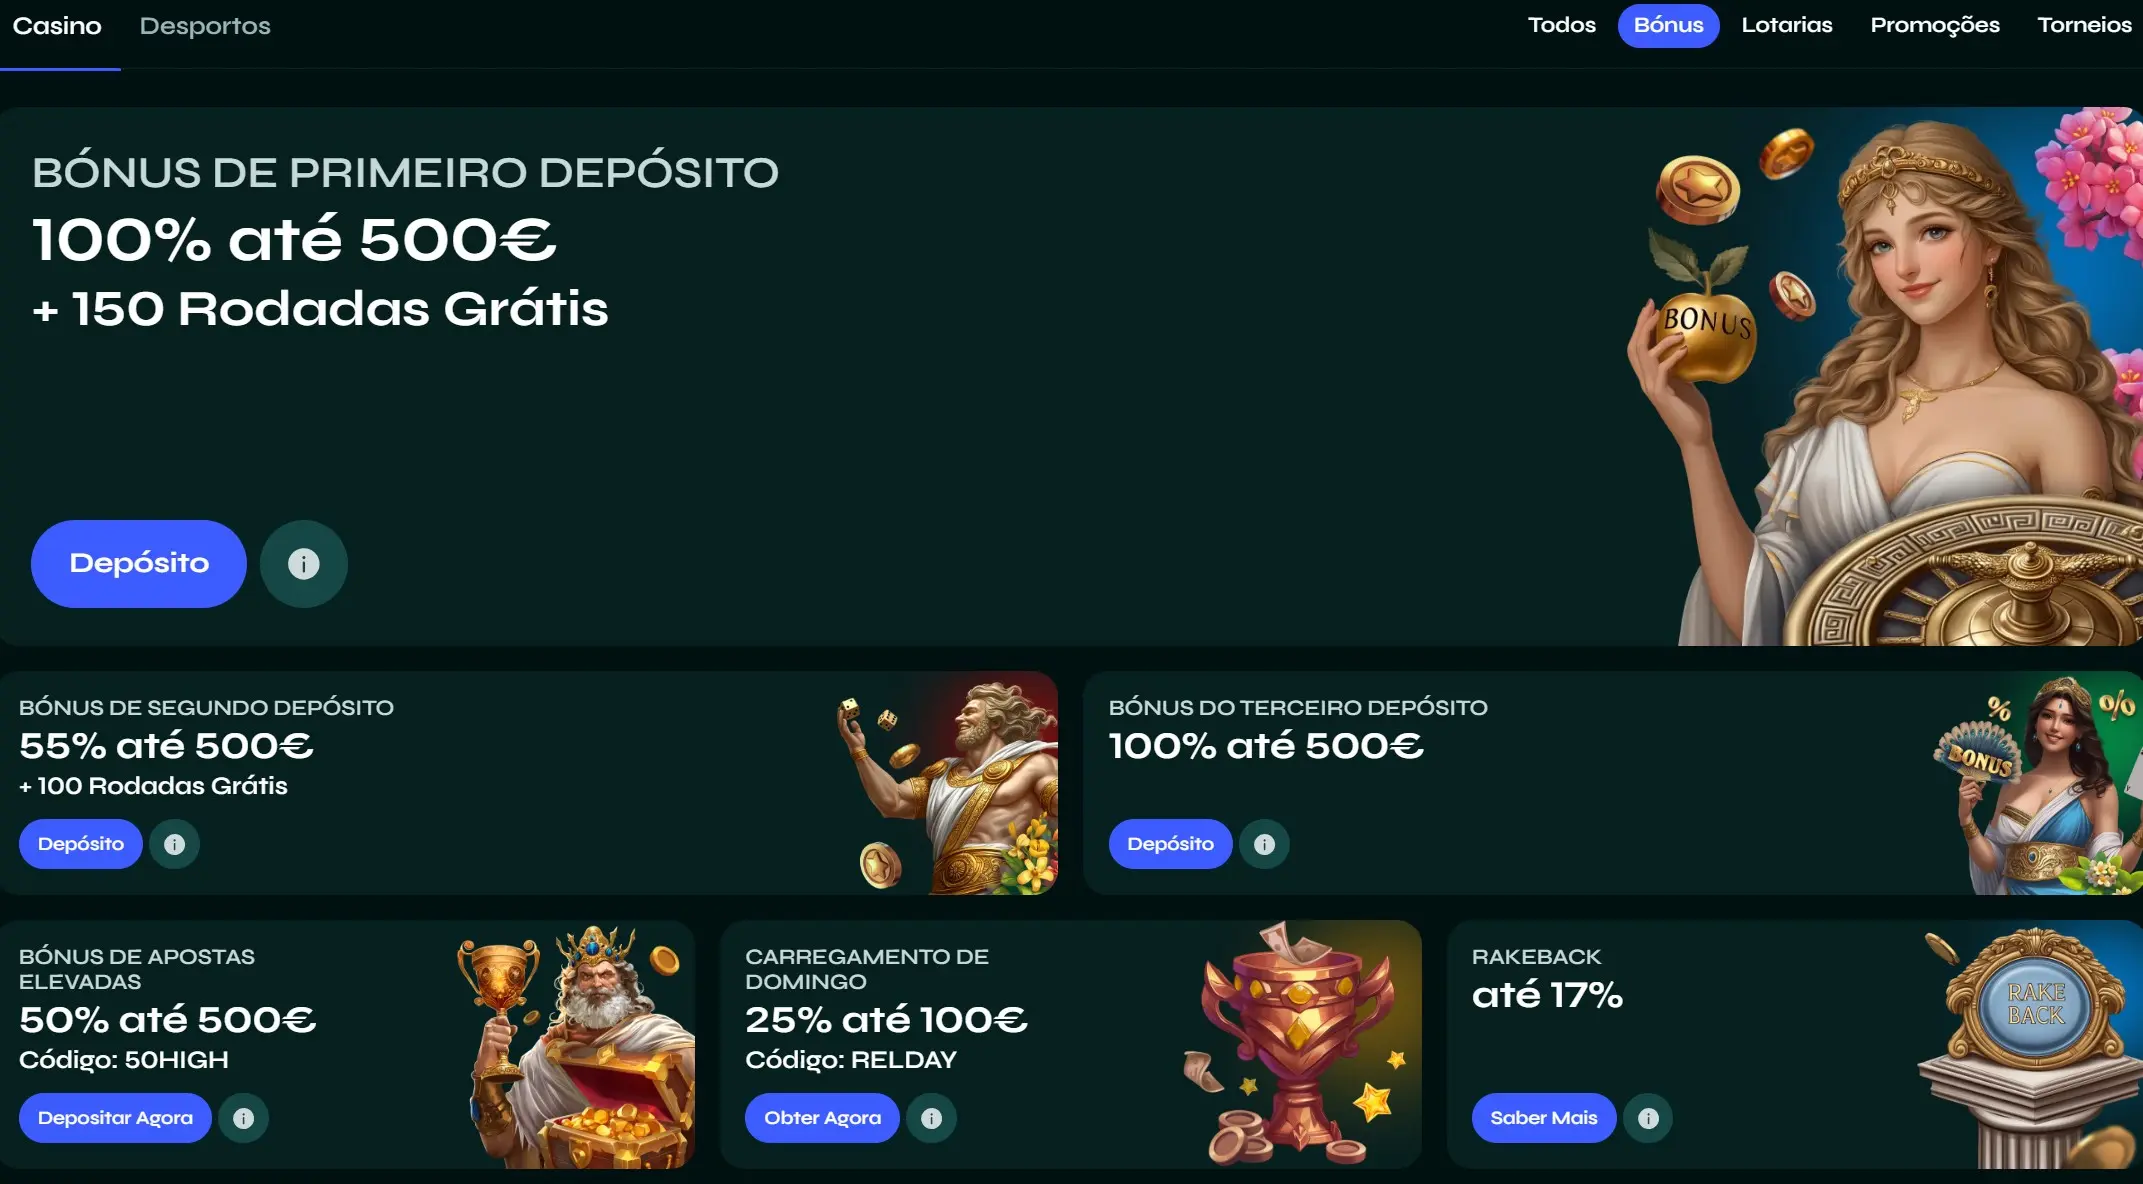This screenshot has height=1184, width=2143.
Task: Click Depósito on first deposit banner
Action: (x=139, y=564)
